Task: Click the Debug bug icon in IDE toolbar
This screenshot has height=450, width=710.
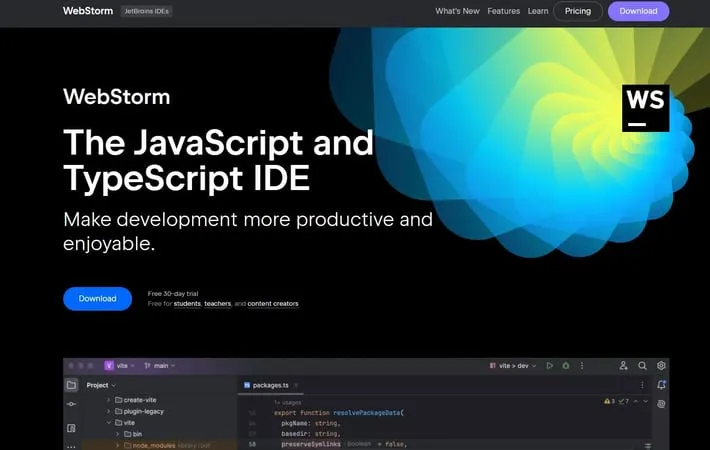Action: coord(568,366)
